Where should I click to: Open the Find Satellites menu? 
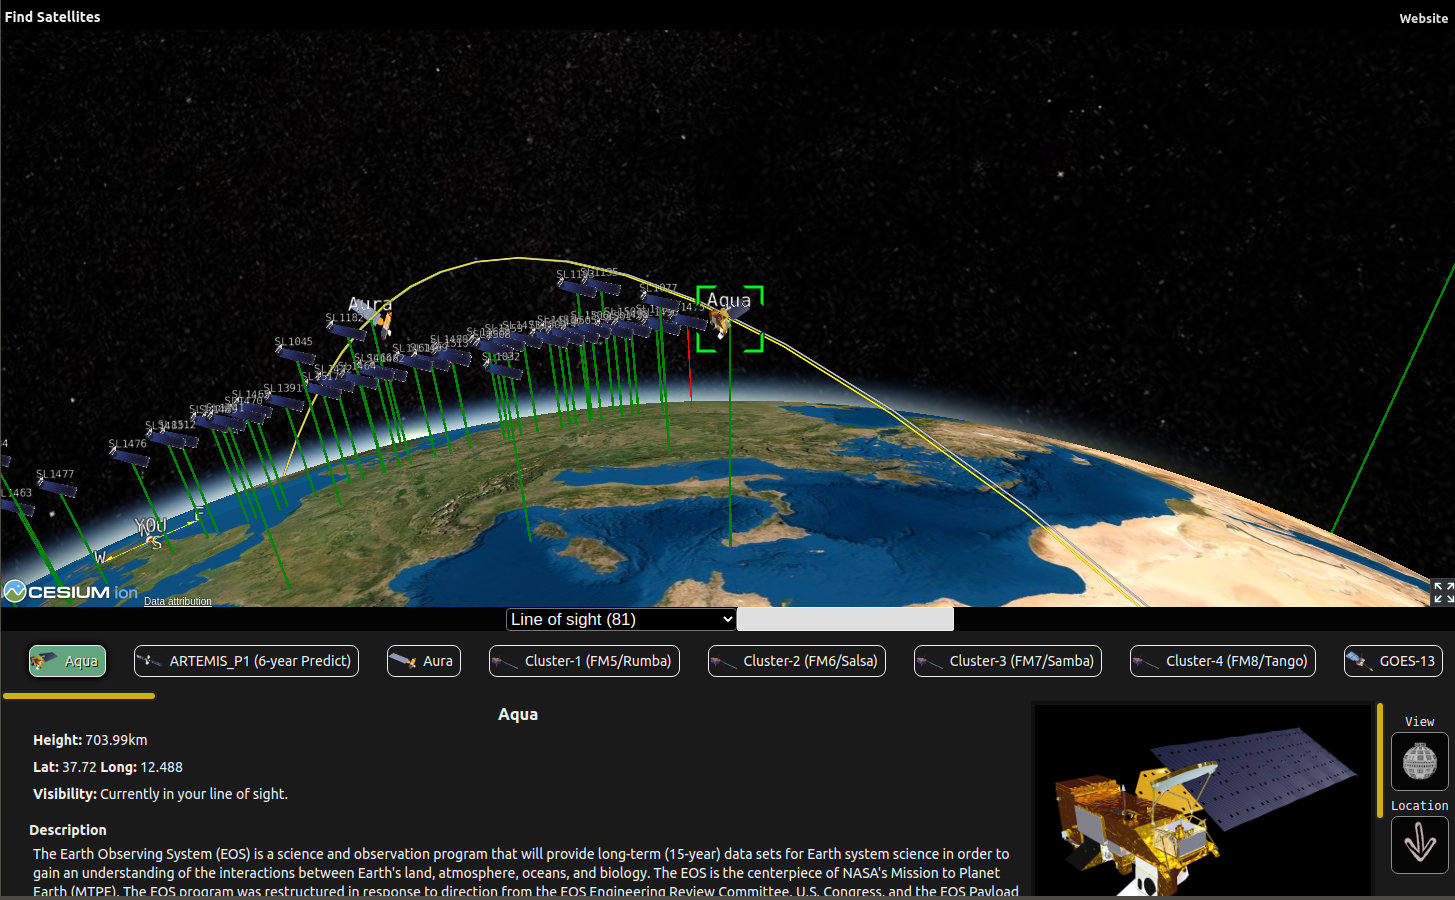point(52,17)
